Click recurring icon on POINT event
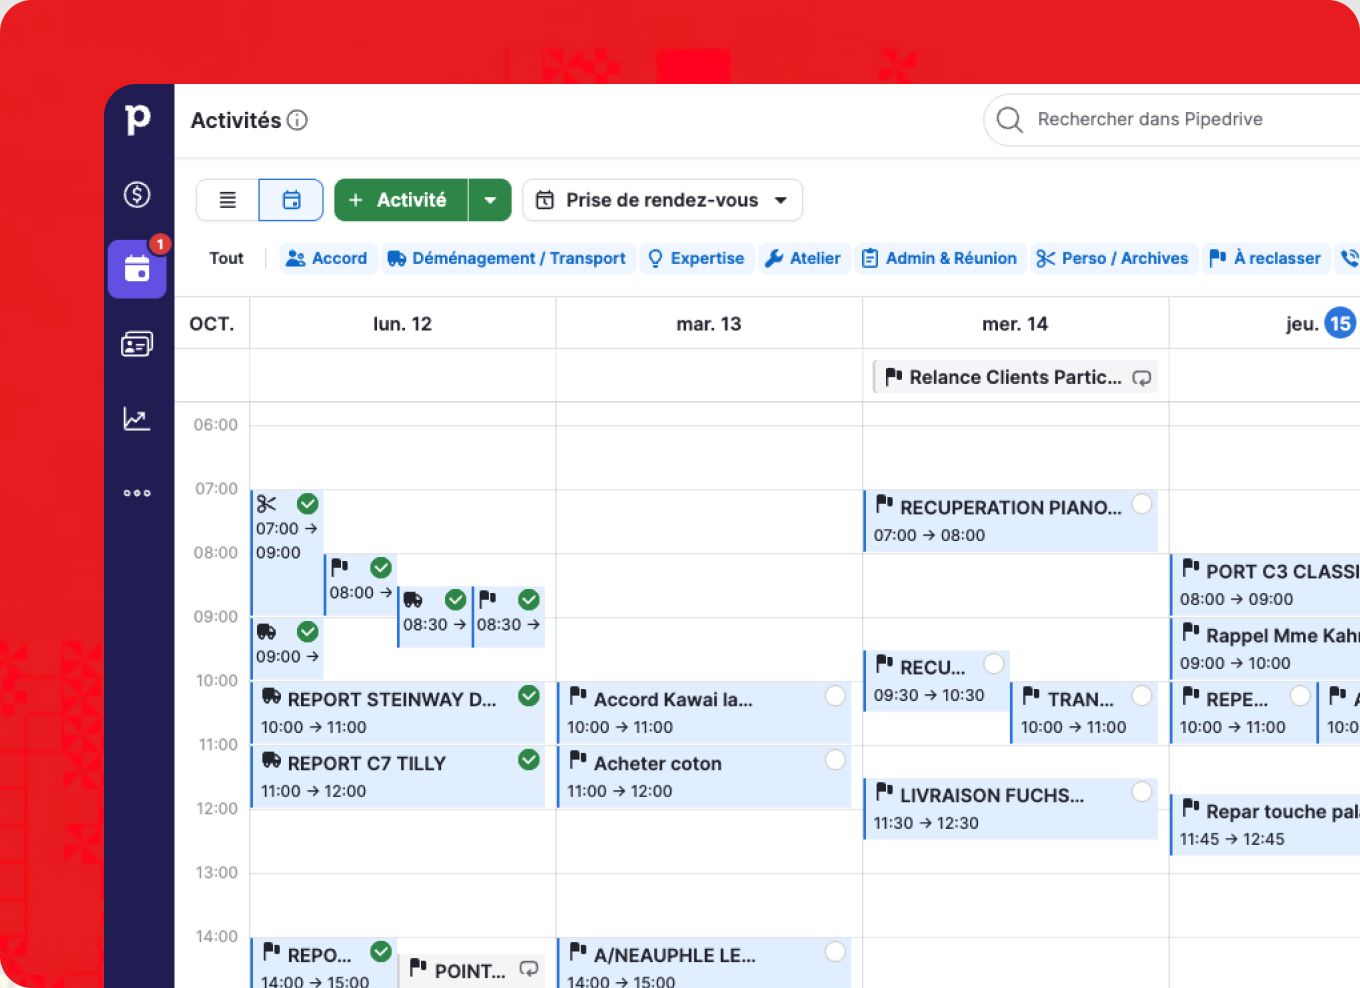Viewport: 1360px width, 988px height. pos(529,969)
